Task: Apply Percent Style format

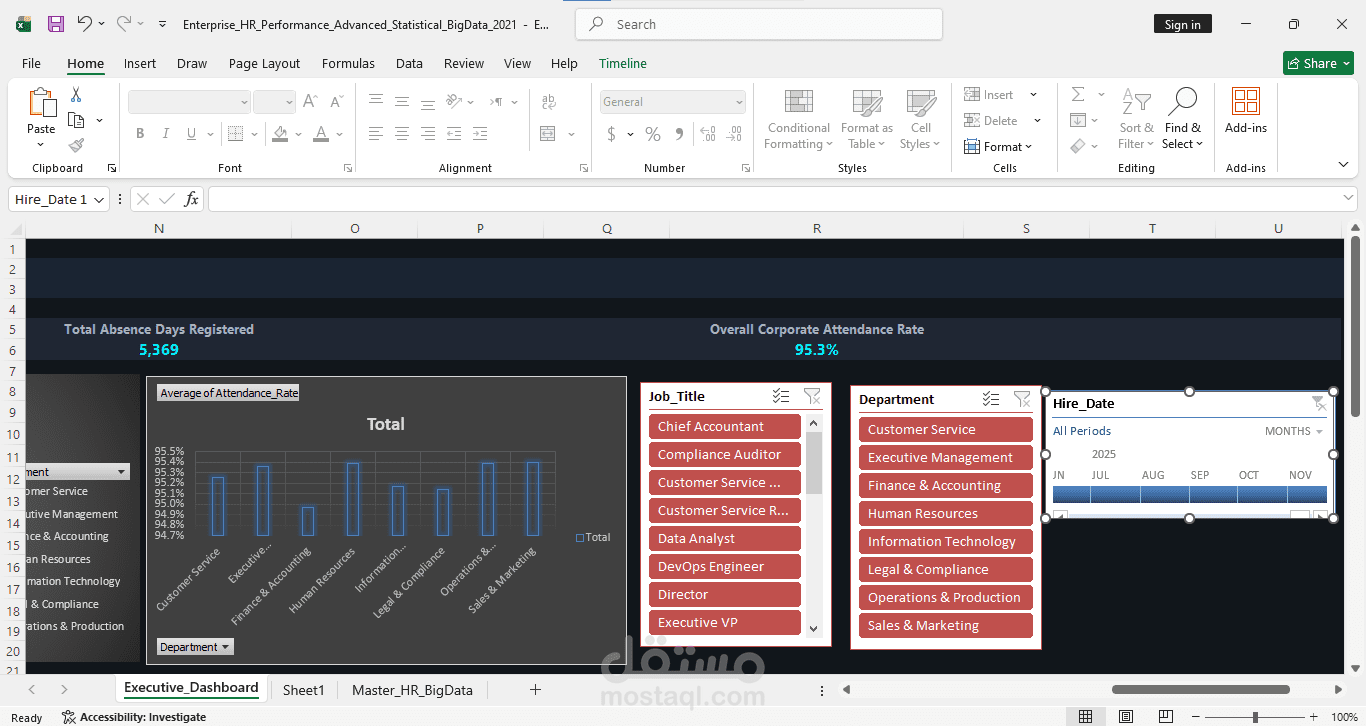Action: point(653,134)
